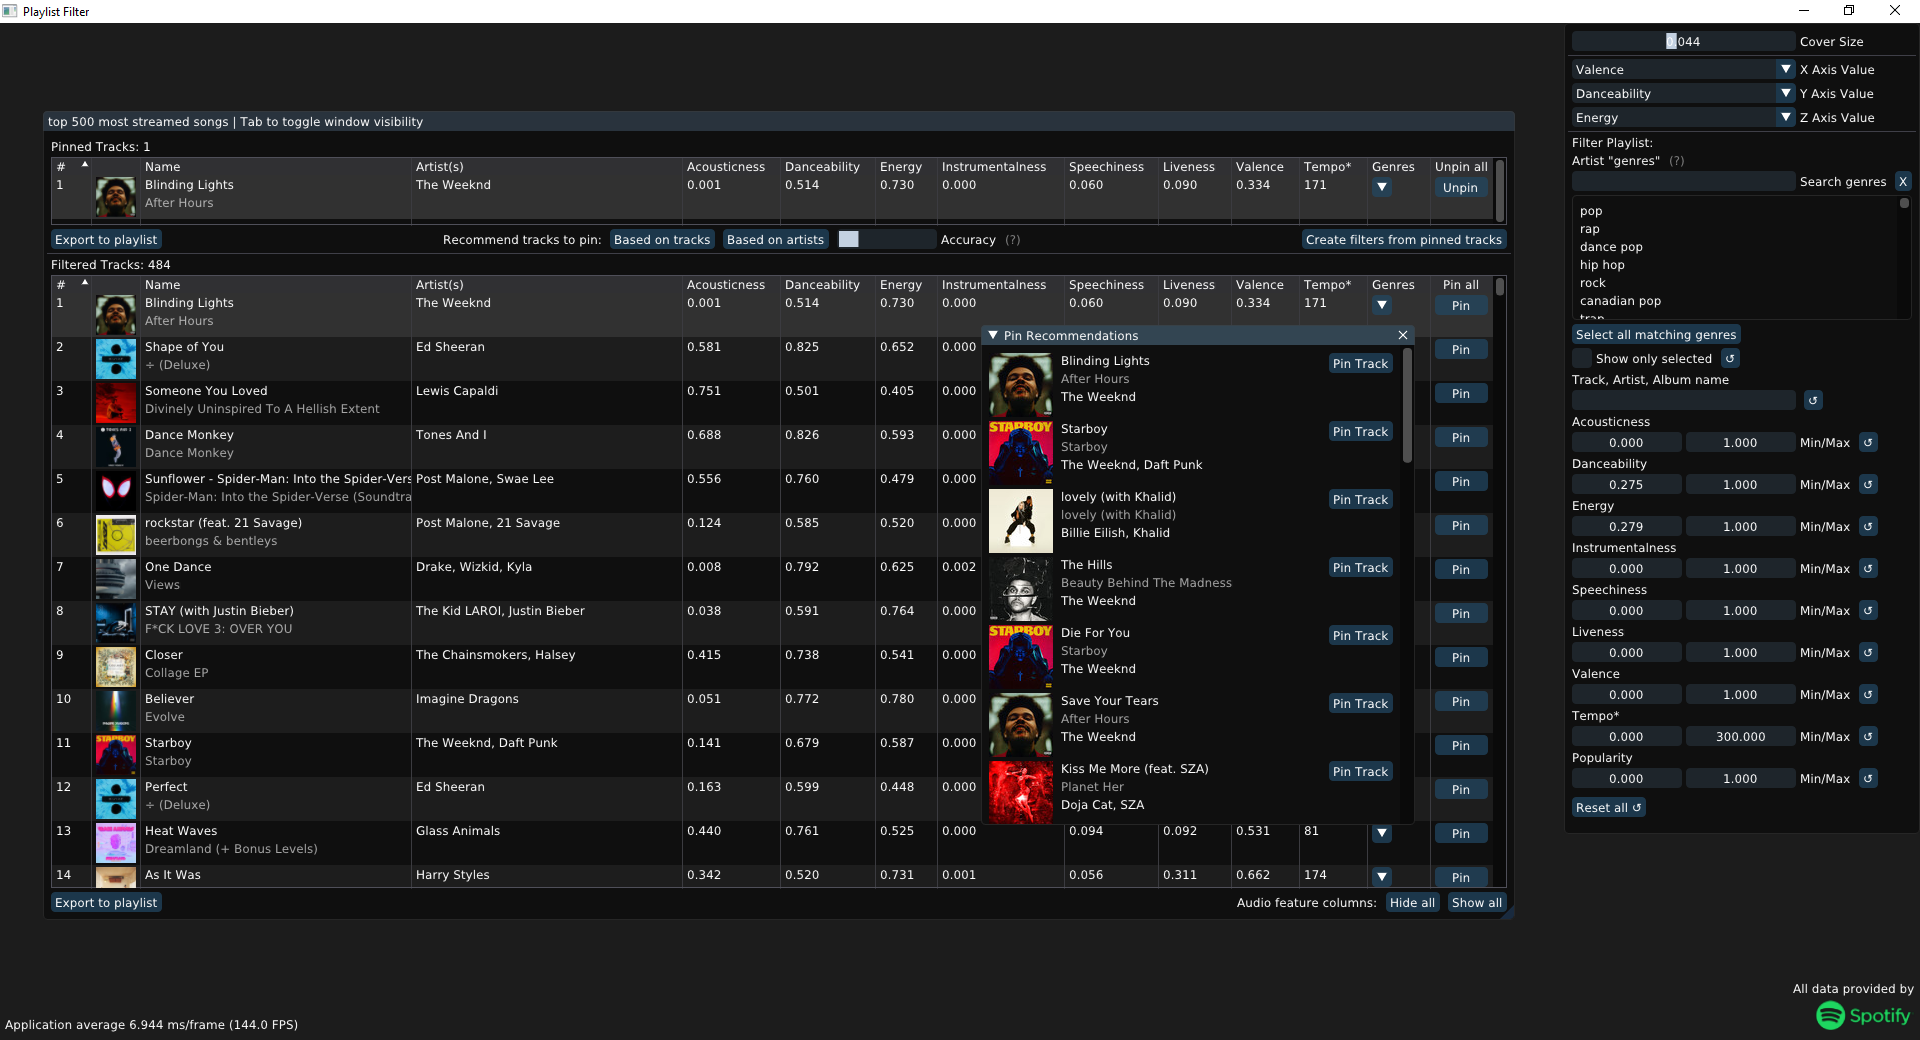This screenshot has height=1040, width=1920.
Task: Focus the Search genres input field
Action: [x=1683, y=181]
